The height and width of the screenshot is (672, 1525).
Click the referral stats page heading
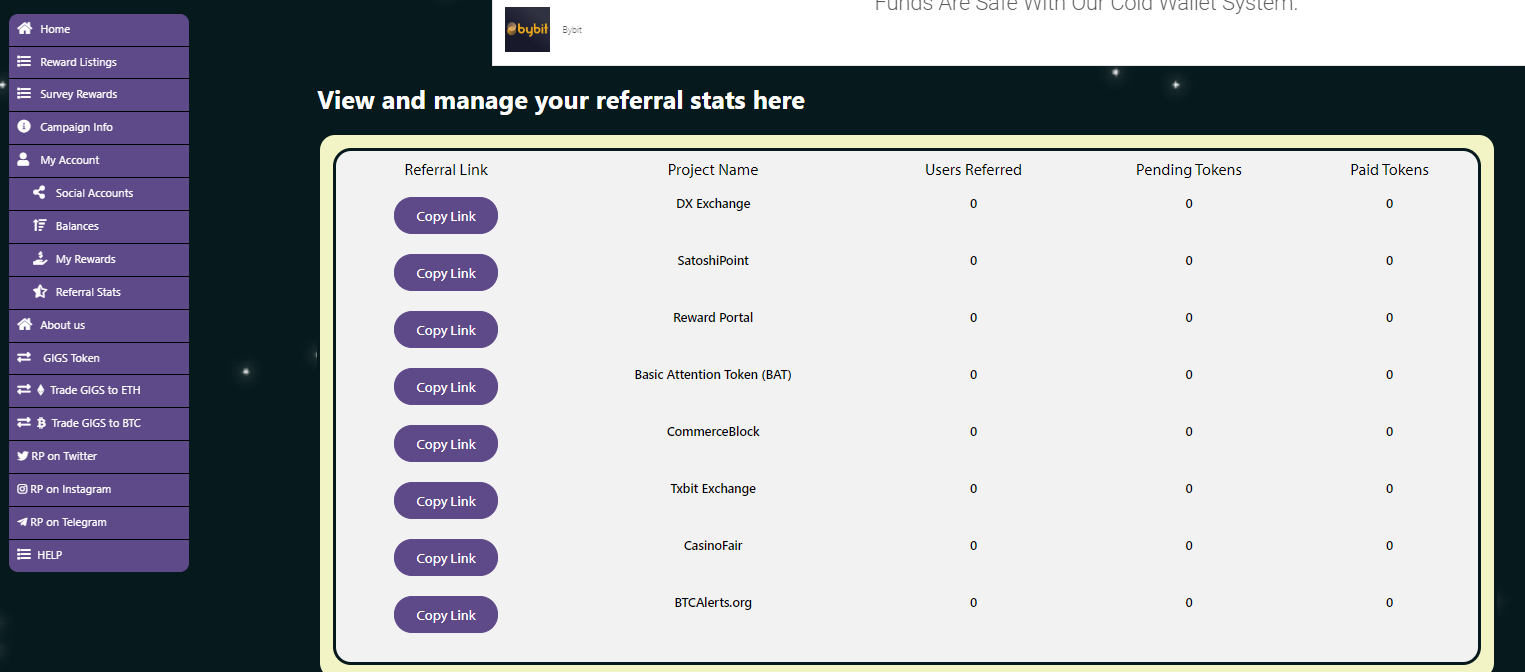tap(561, 100)
